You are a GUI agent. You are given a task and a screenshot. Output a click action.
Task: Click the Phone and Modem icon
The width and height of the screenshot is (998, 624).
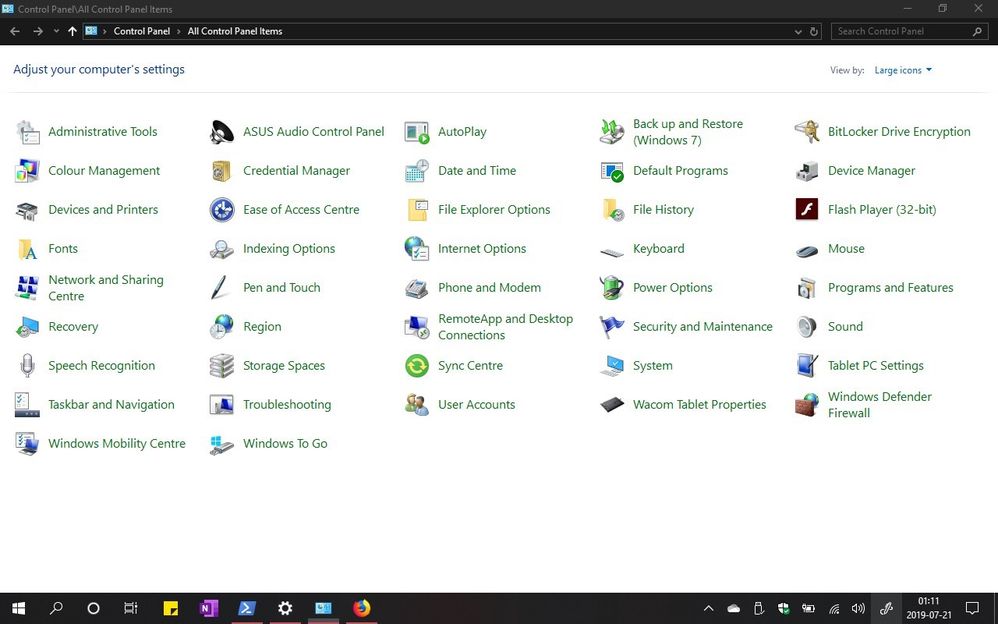pos(417,288)
